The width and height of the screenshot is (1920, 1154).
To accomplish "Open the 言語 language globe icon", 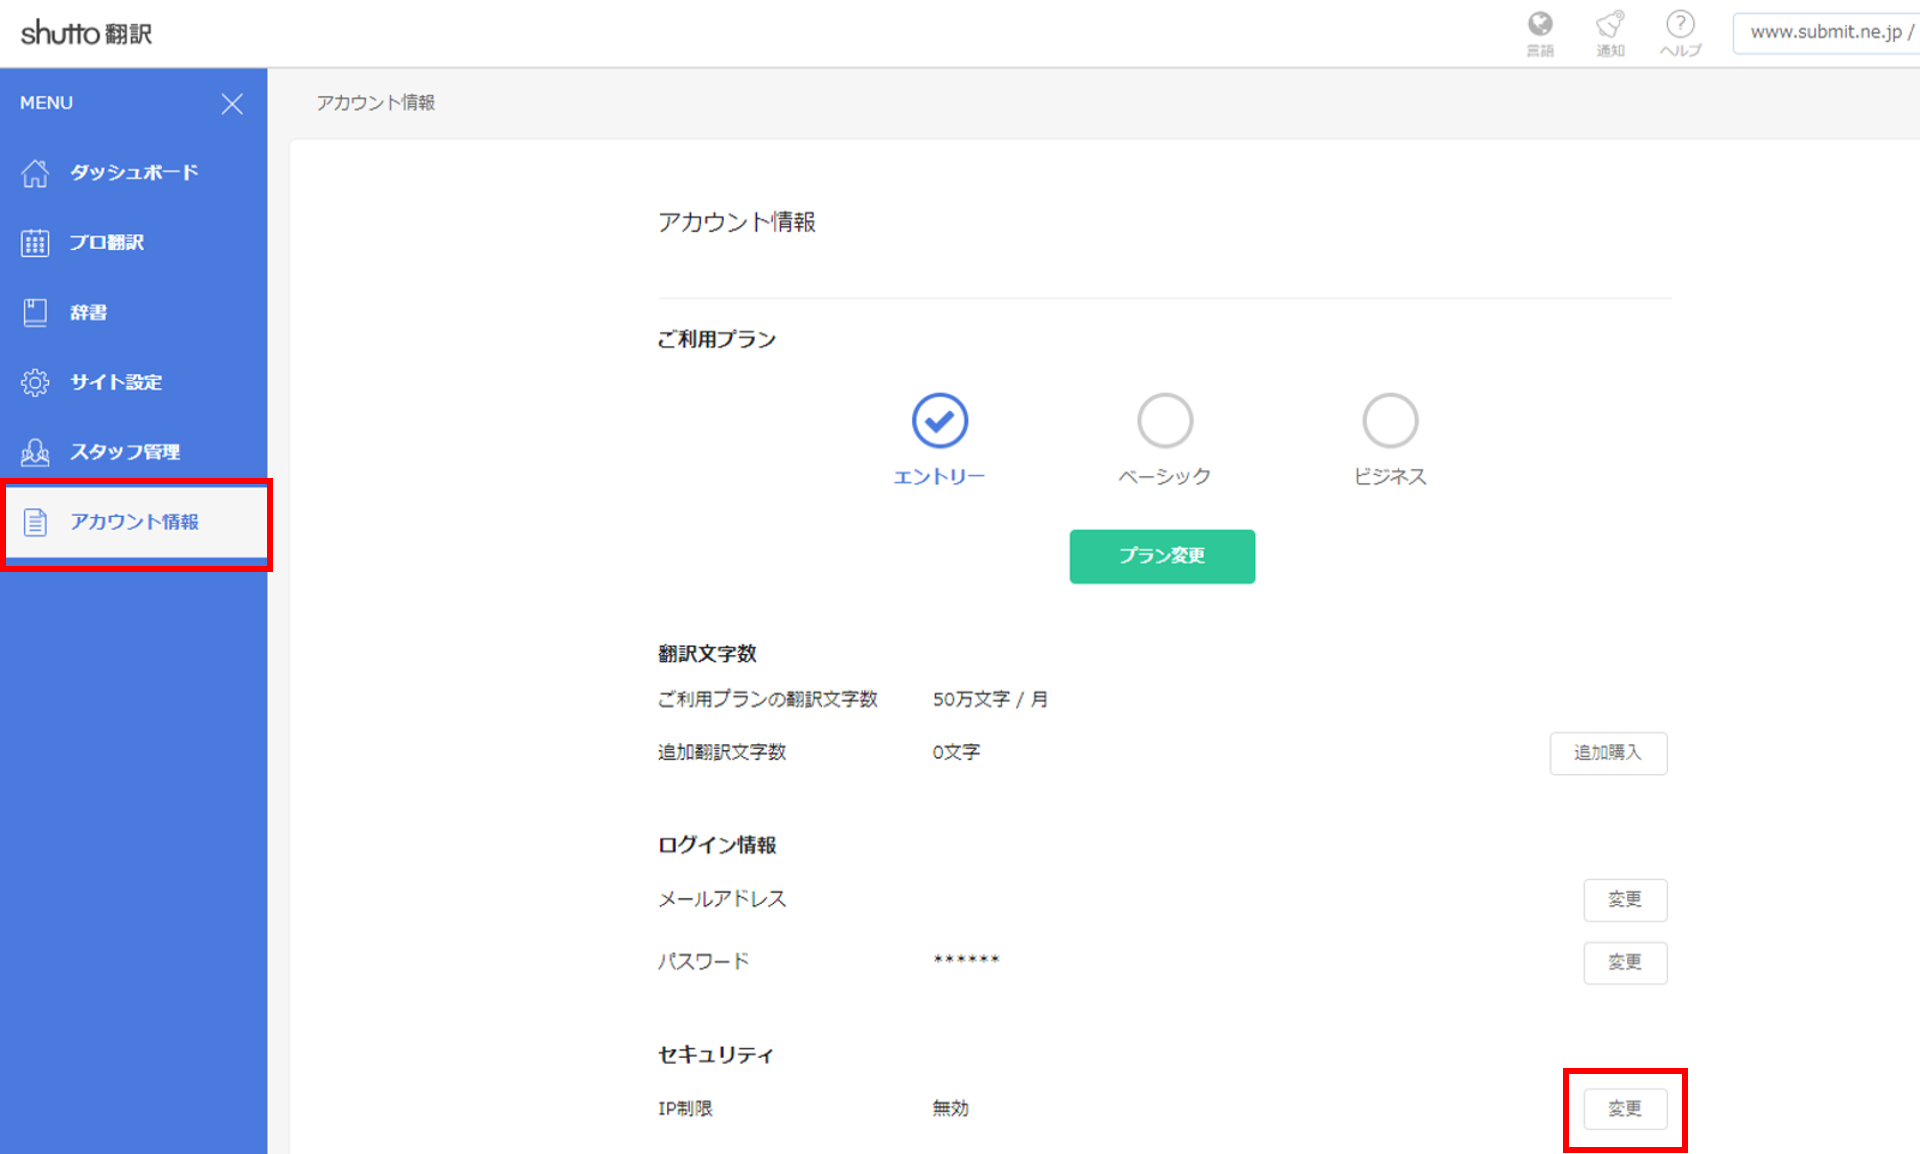I will [1540, 24].
